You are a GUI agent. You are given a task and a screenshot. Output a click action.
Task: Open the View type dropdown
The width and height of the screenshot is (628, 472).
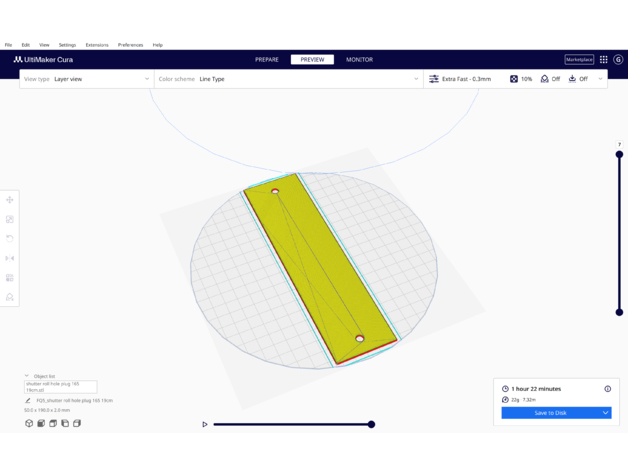pyautogui.click(x=87, y=79)
